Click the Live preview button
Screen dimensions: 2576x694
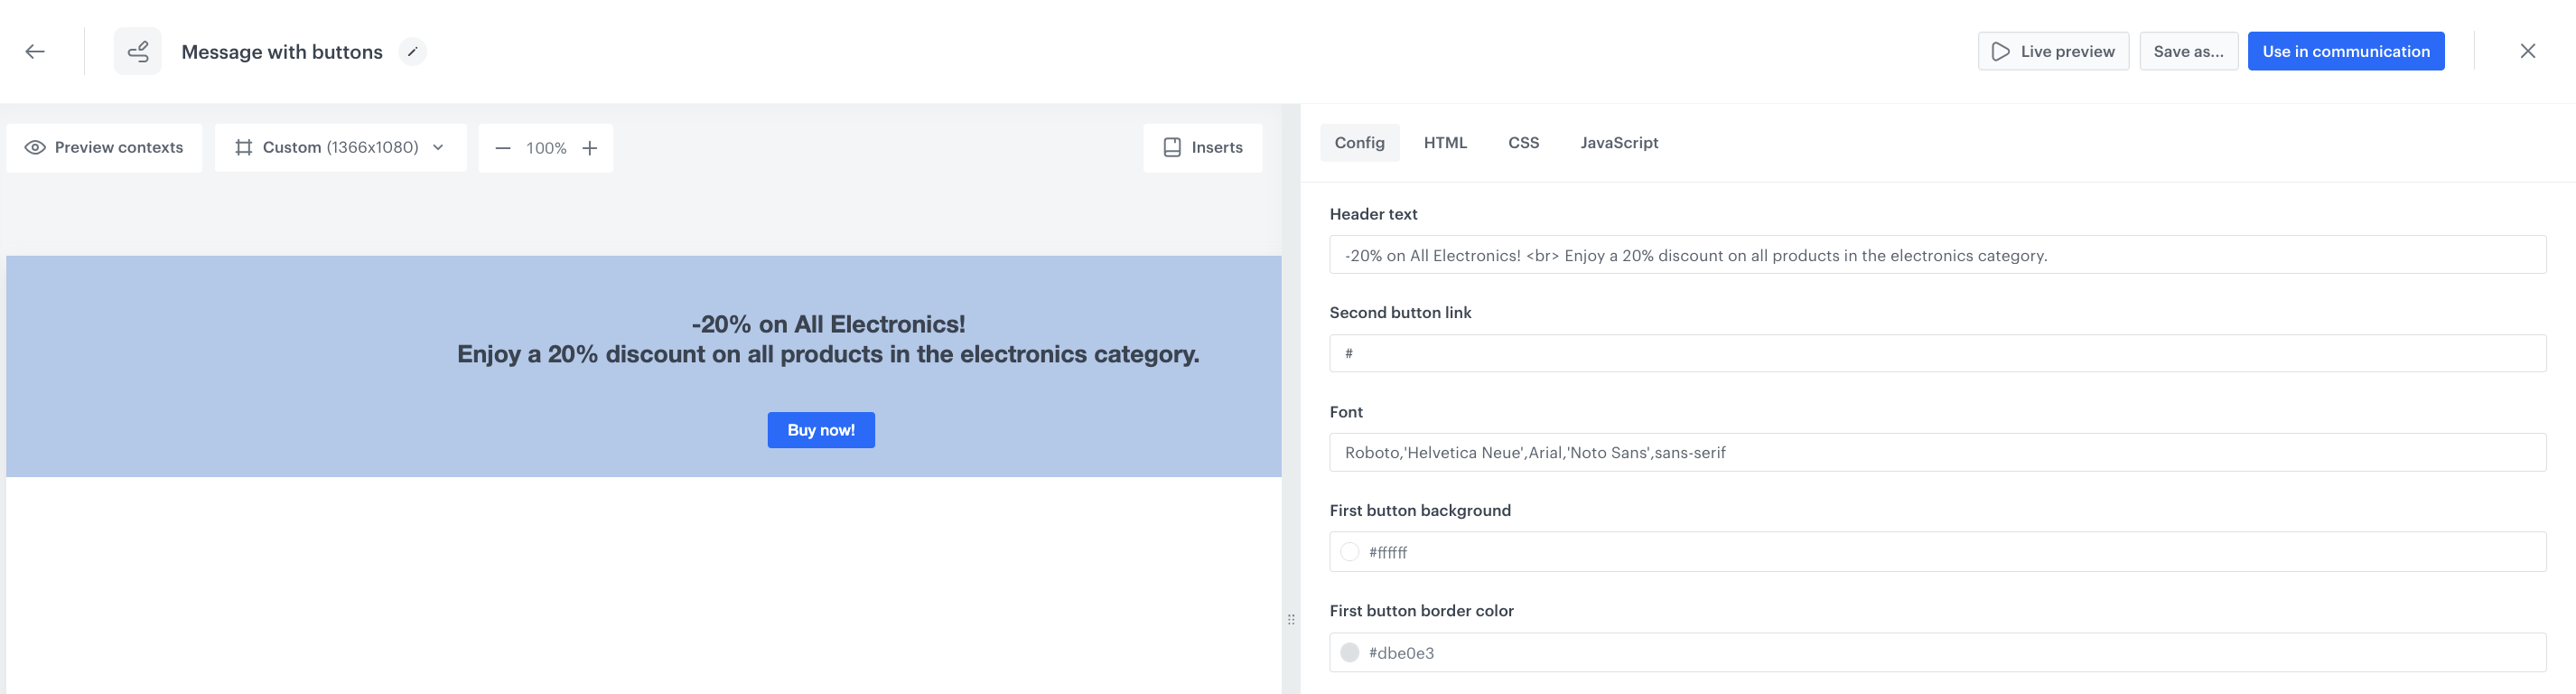[x=2053, y=52]
